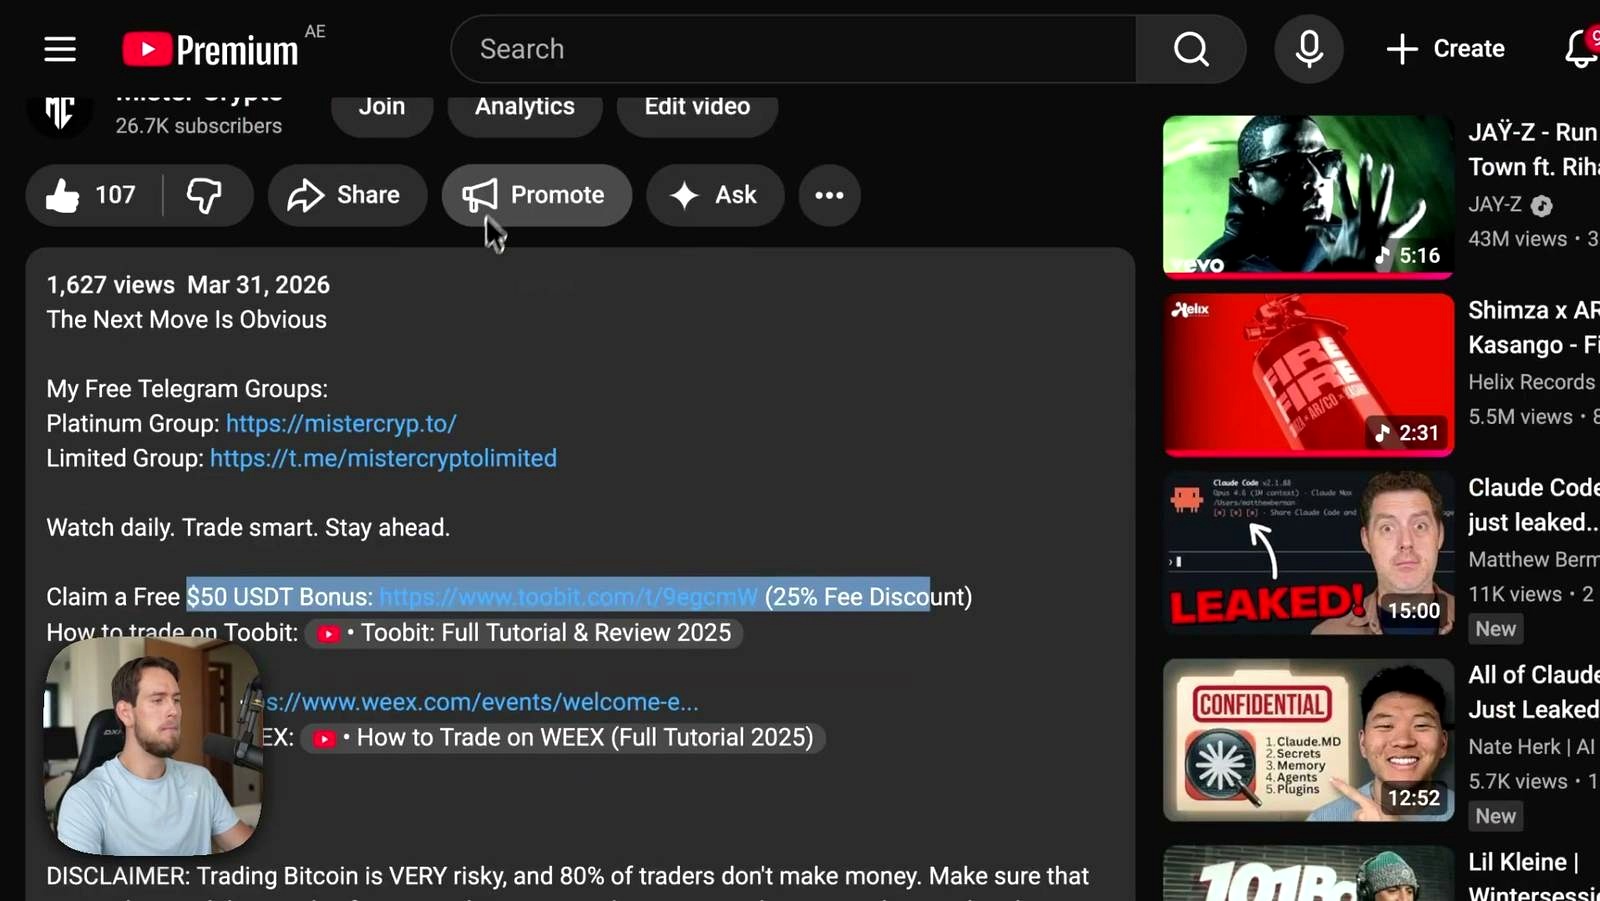Image resolution: width=1600 pixels, height=901 pixels.
Task: Open the t.me/mistercryptolimited link
Action: (x=383, y=458)
